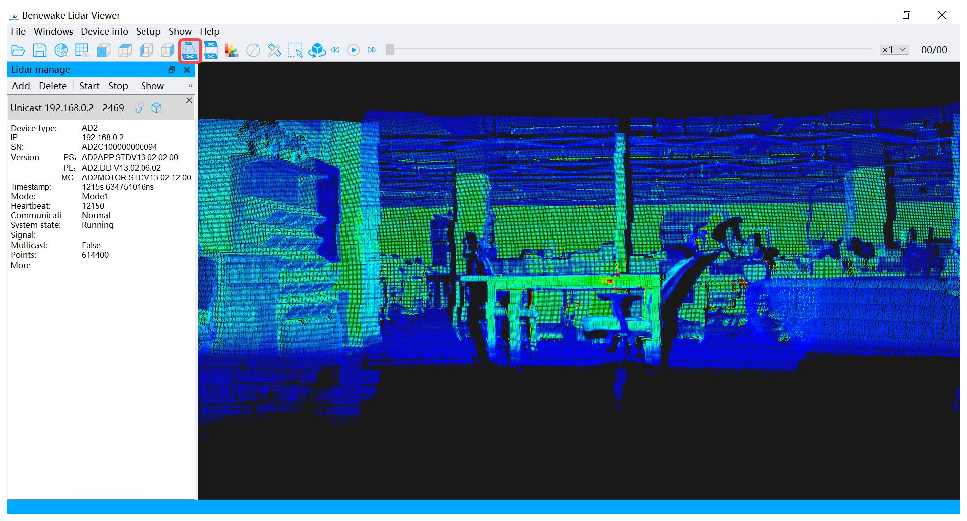Click the globe search toolbar icon
Image resolution: width=967 pixels, height=521 pixels.
[x=61, y=51]
